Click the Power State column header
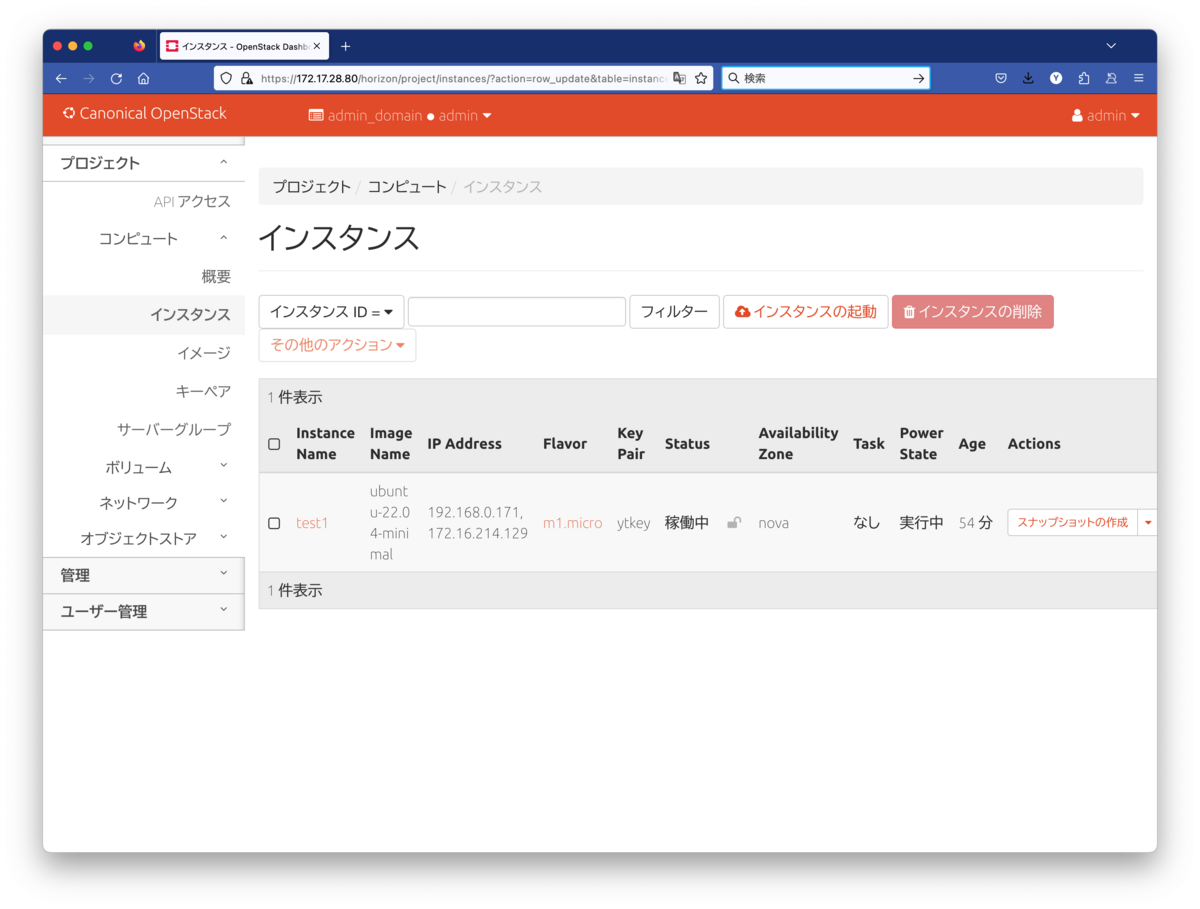The height and width of the screenshot is (909, 1200). tap(921, 444)
